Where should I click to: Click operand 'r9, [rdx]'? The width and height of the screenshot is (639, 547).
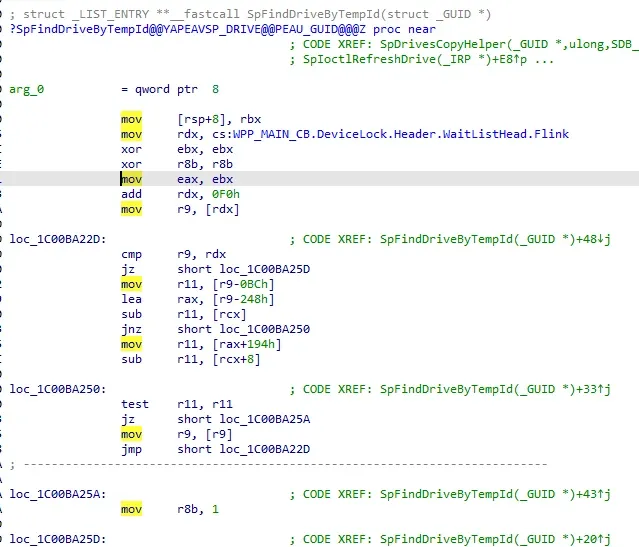pos(208,210)
